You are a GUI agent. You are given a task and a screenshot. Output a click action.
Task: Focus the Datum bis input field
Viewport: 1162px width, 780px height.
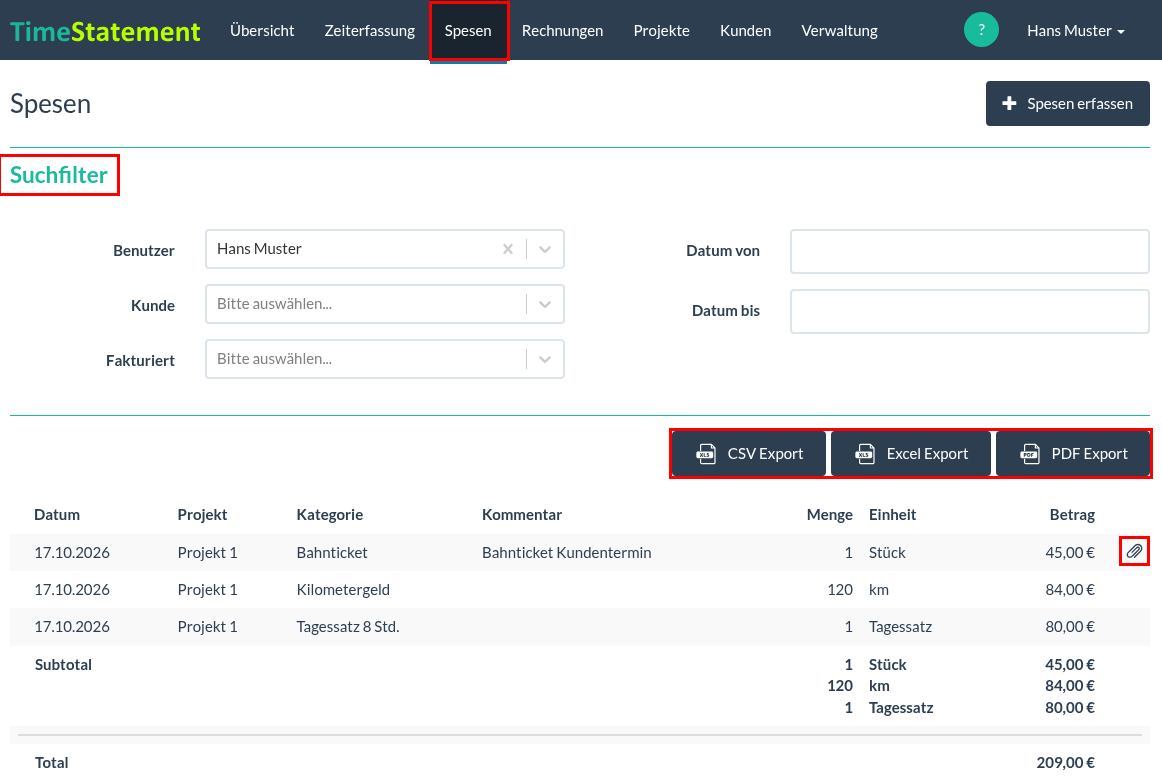coord(969,311)
